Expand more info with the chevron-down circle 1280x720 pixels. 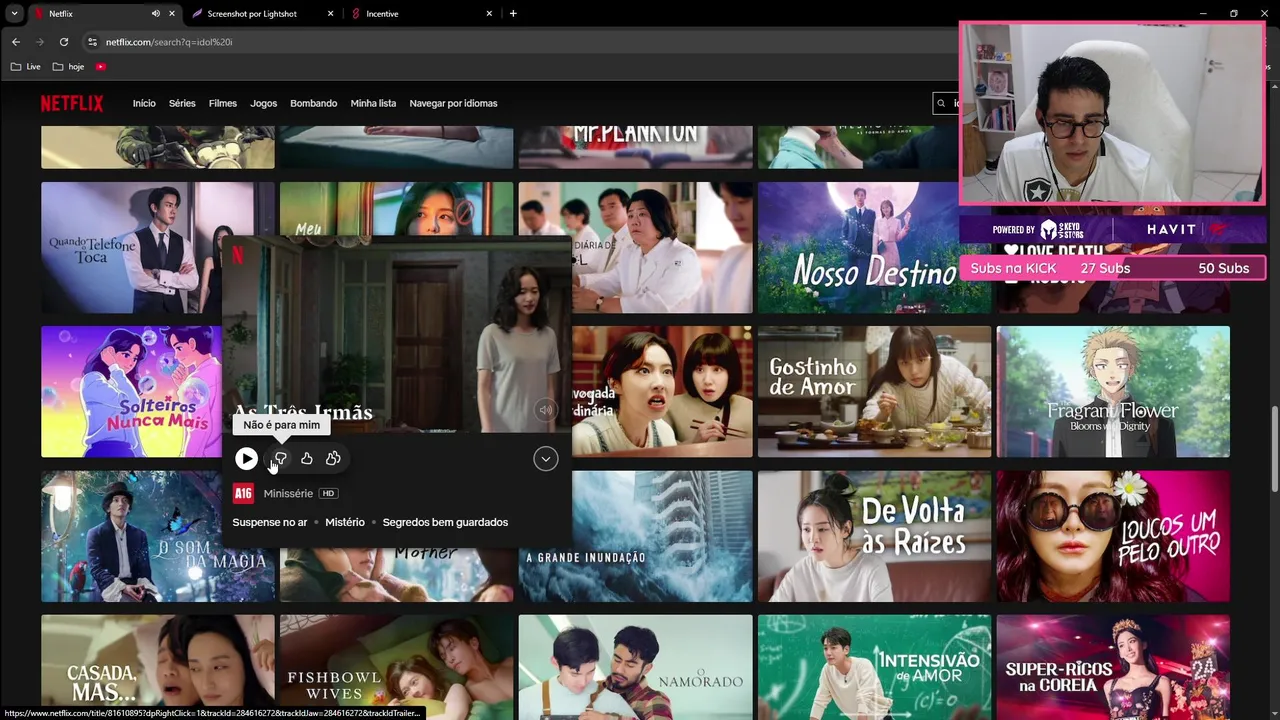(545, 458)
